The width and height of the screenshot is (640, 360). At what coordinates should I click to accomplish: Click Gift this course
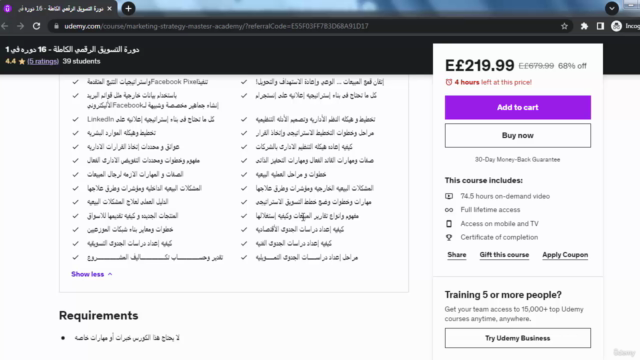point(504,255)
